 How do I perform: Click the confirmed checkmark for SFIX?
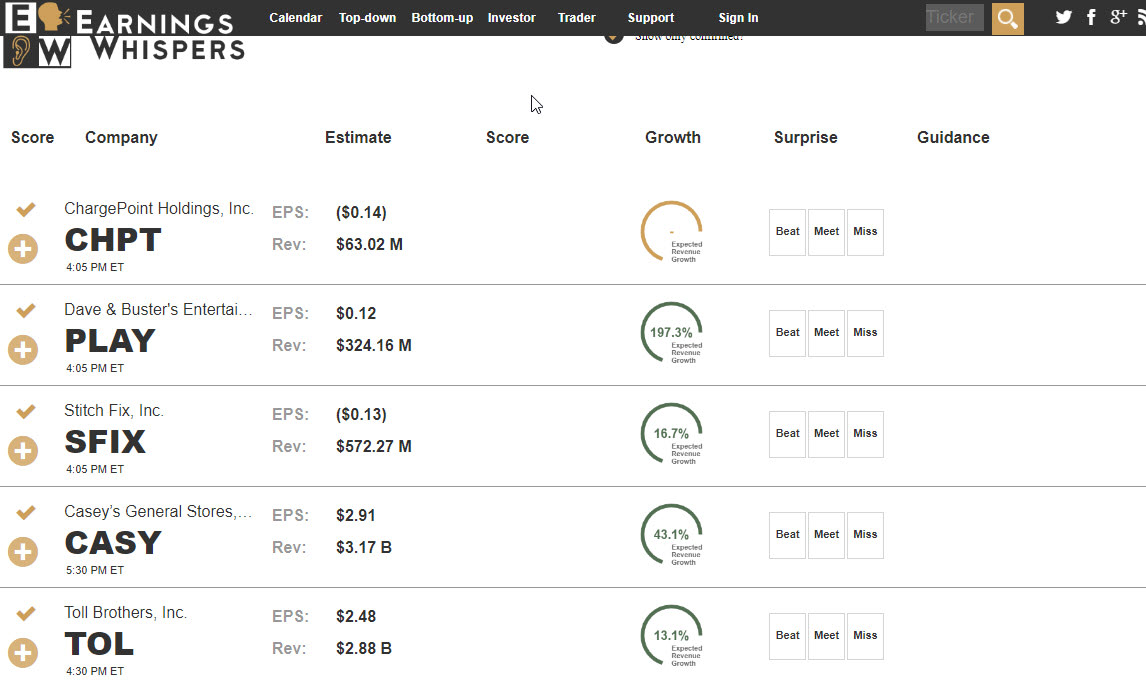(x=26, y=411)
